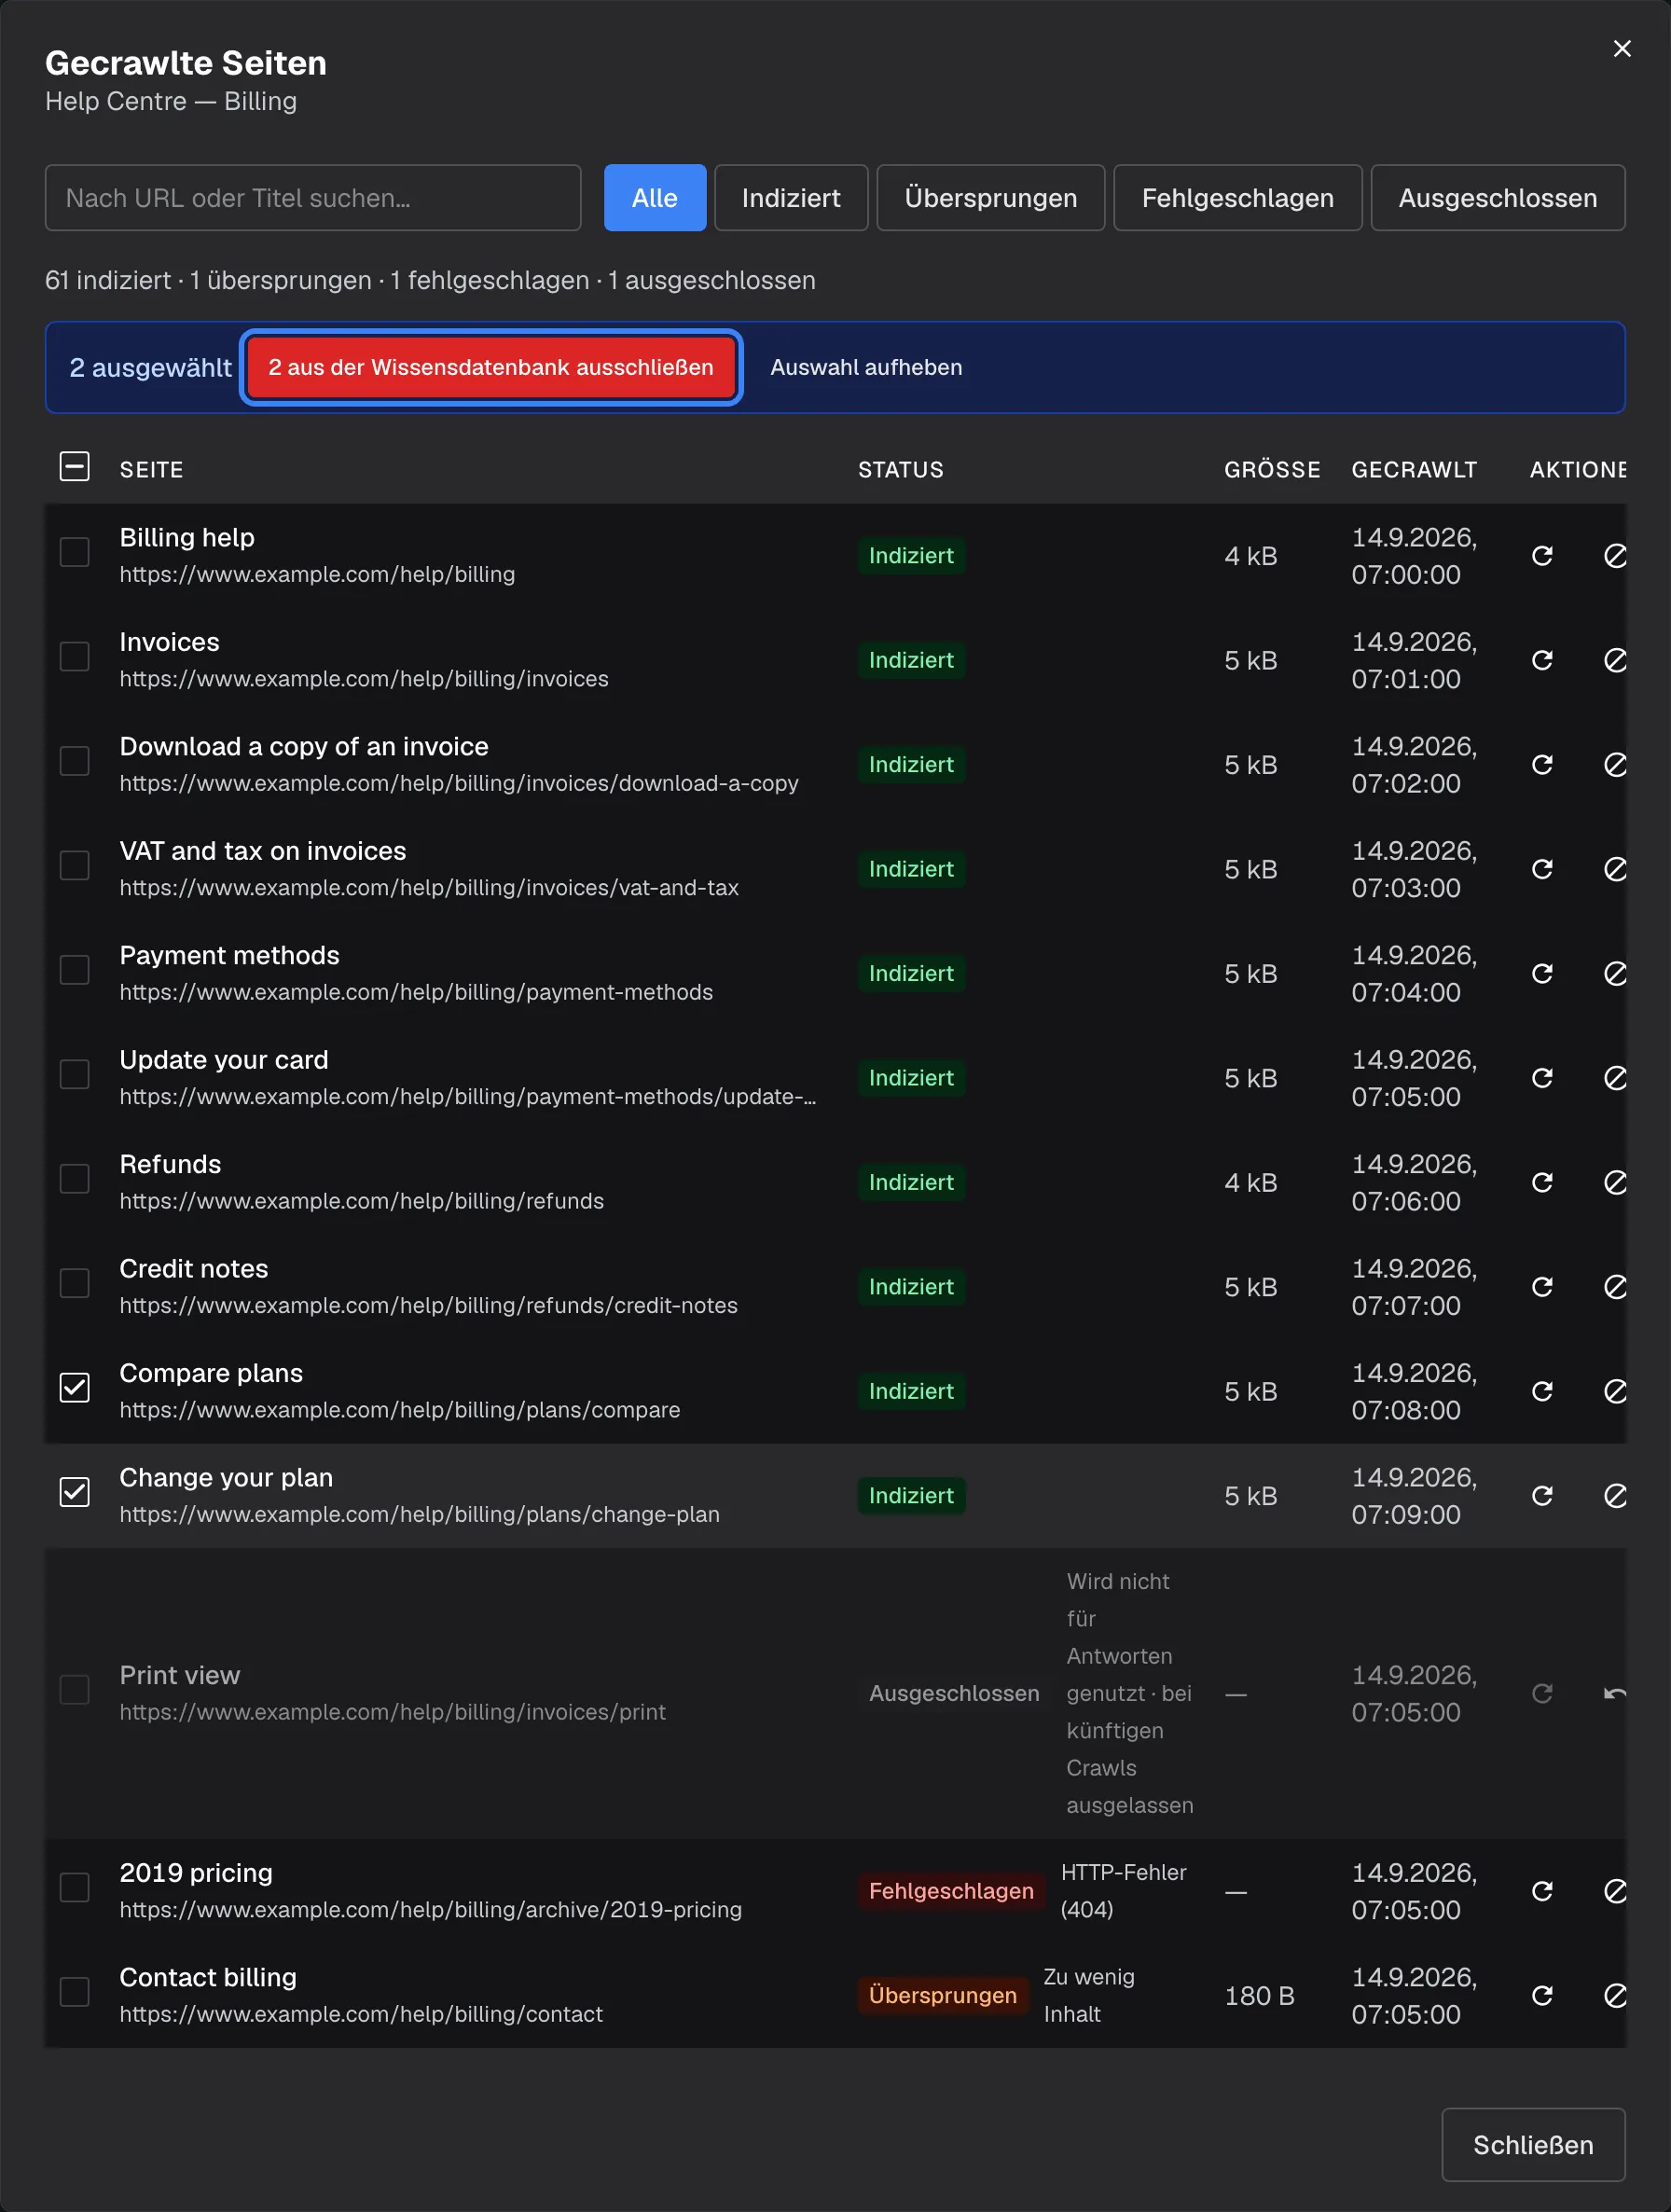This screenshot has width=1671, height=2212.
Task: Uncheck the Compare plans checkbox
Action: click(75, 1388)
